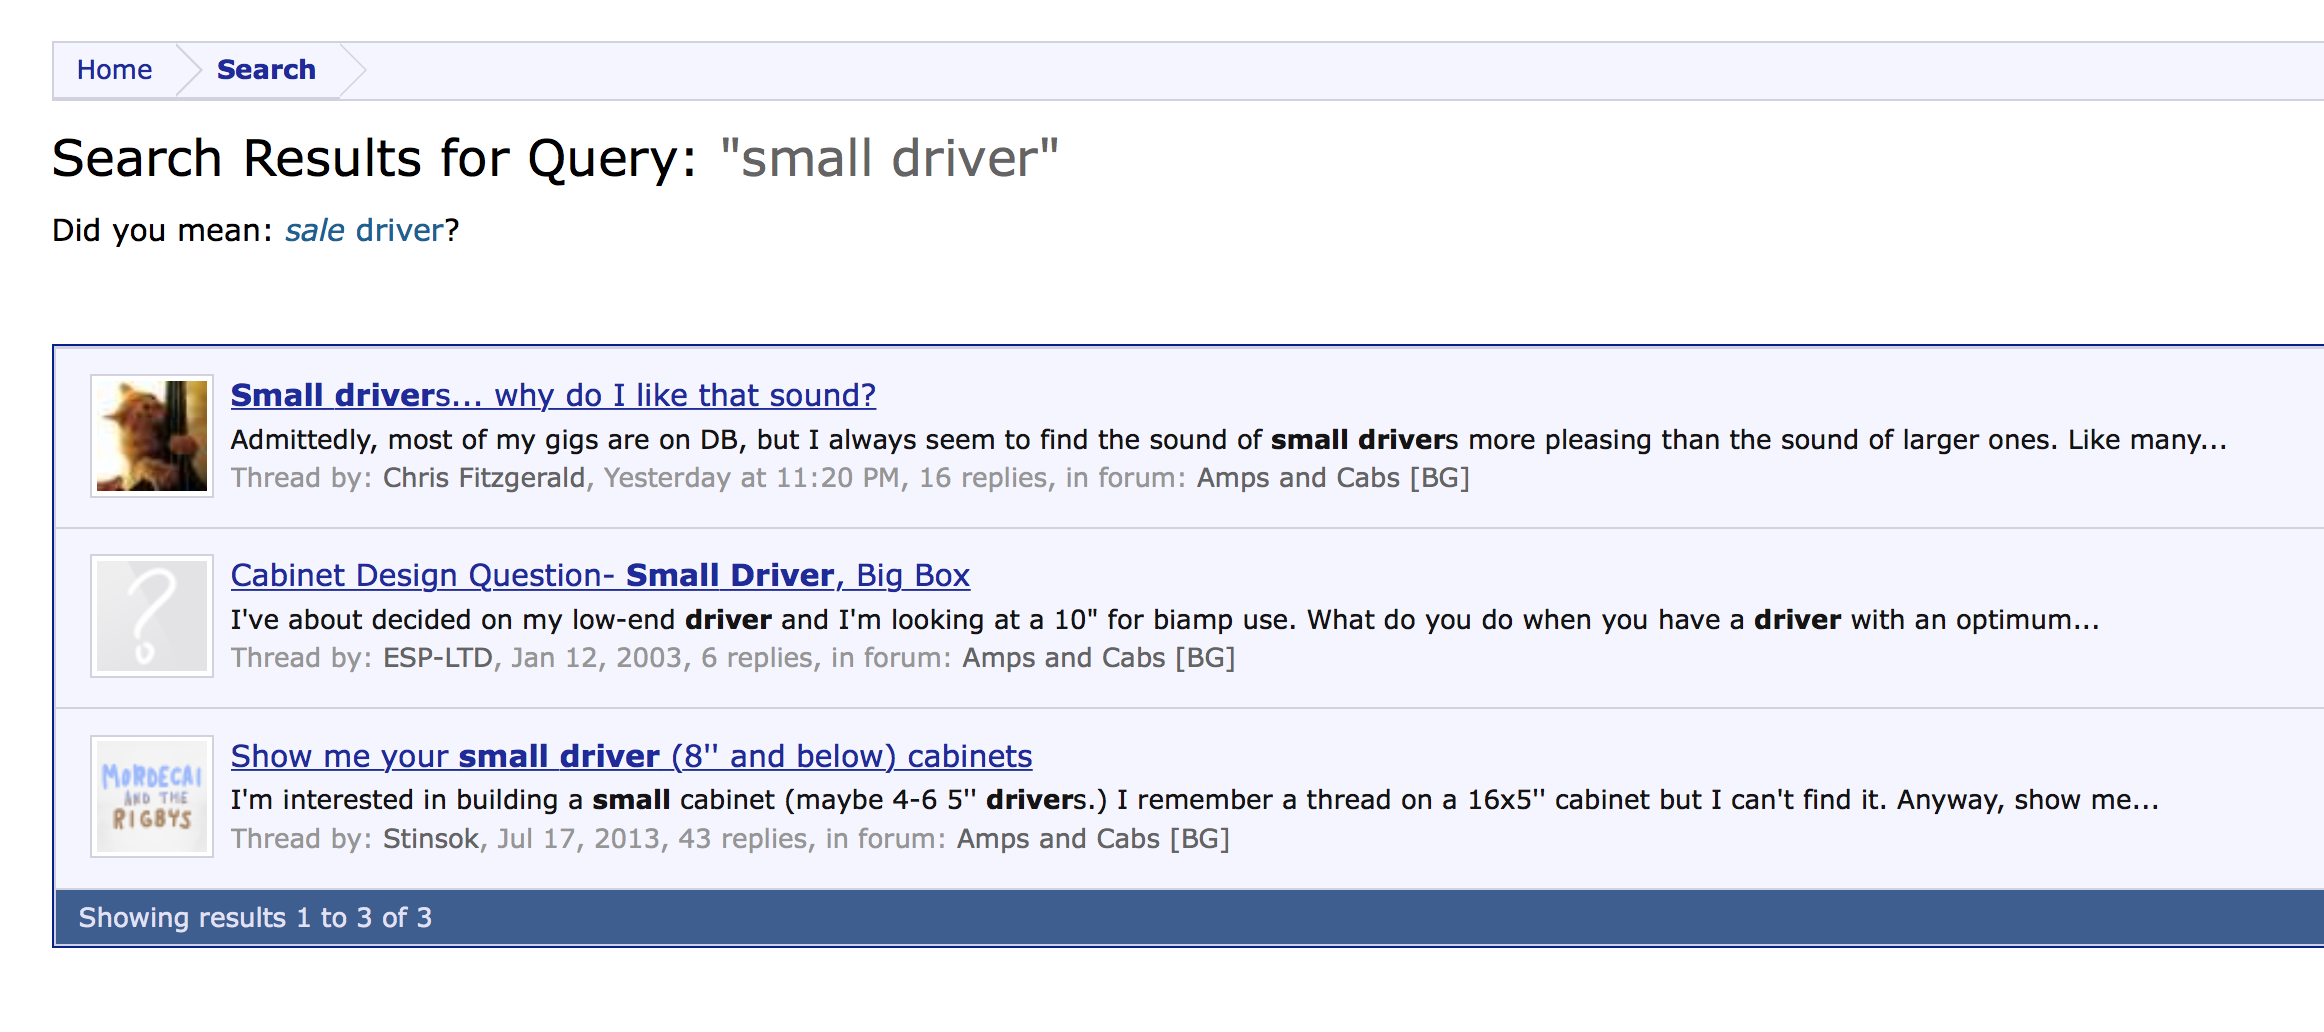The image size is (2324, 1032).
Task: Open 'Show me your small driver' cabinets thread
Action: point(631,756)
